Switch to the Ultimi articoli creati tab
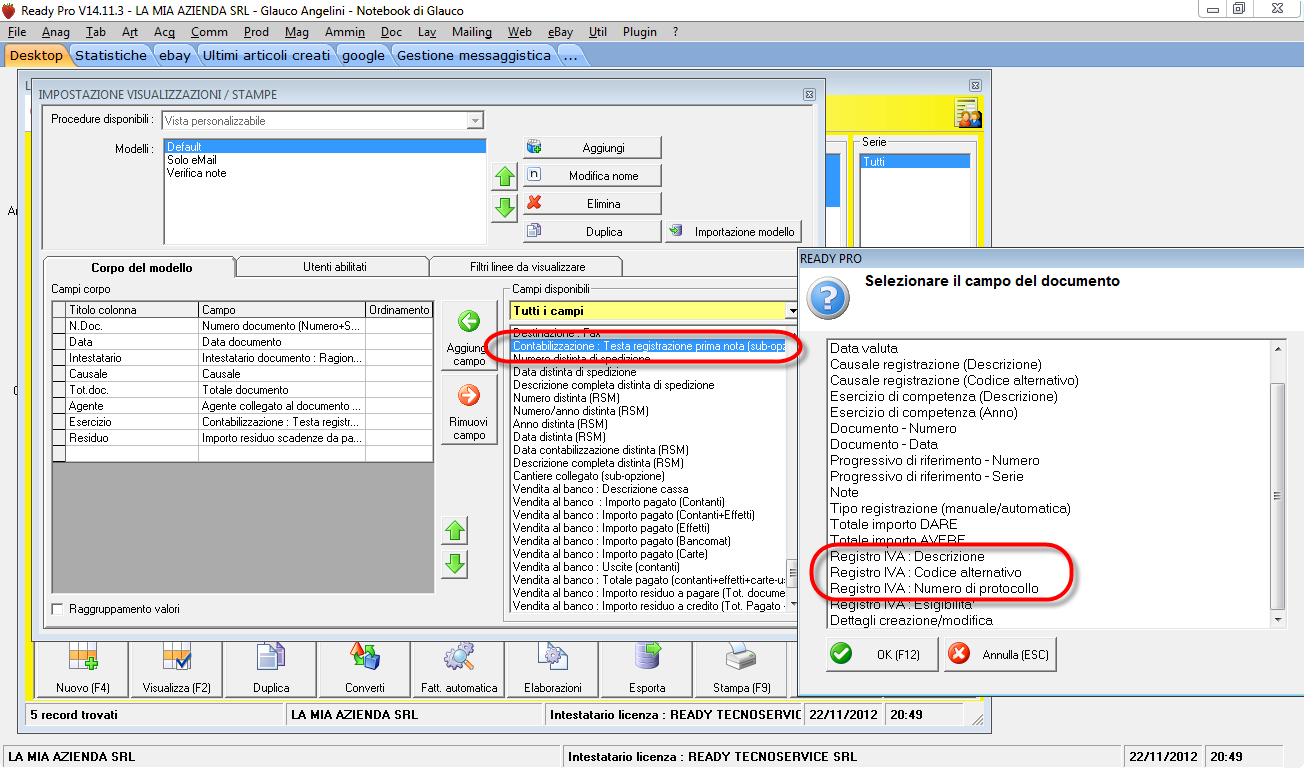1304x768 pixels. (x=266, y=56)
